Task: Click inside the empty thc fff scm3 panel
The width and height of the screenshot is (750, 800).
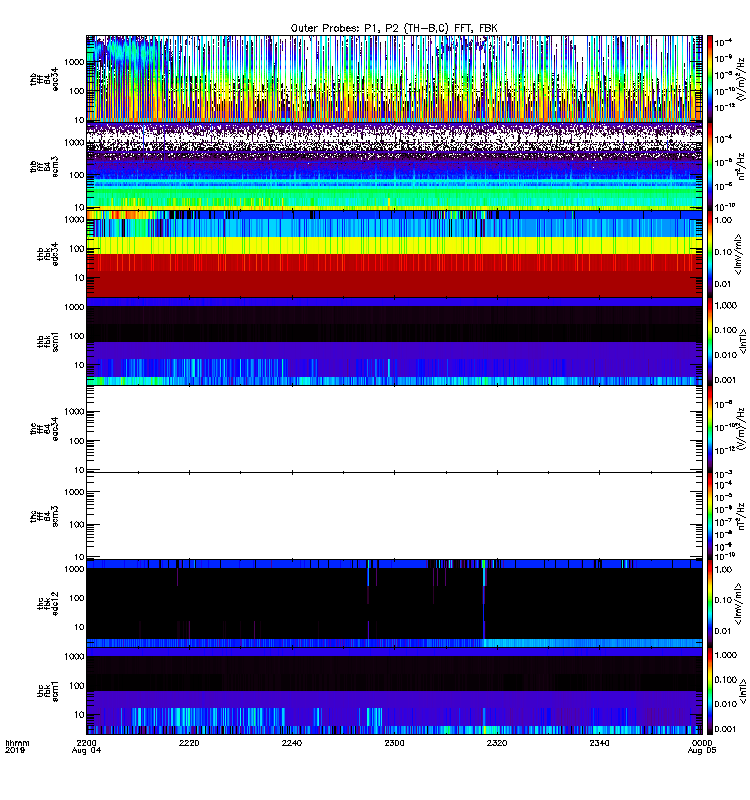Action: (394, 516)
